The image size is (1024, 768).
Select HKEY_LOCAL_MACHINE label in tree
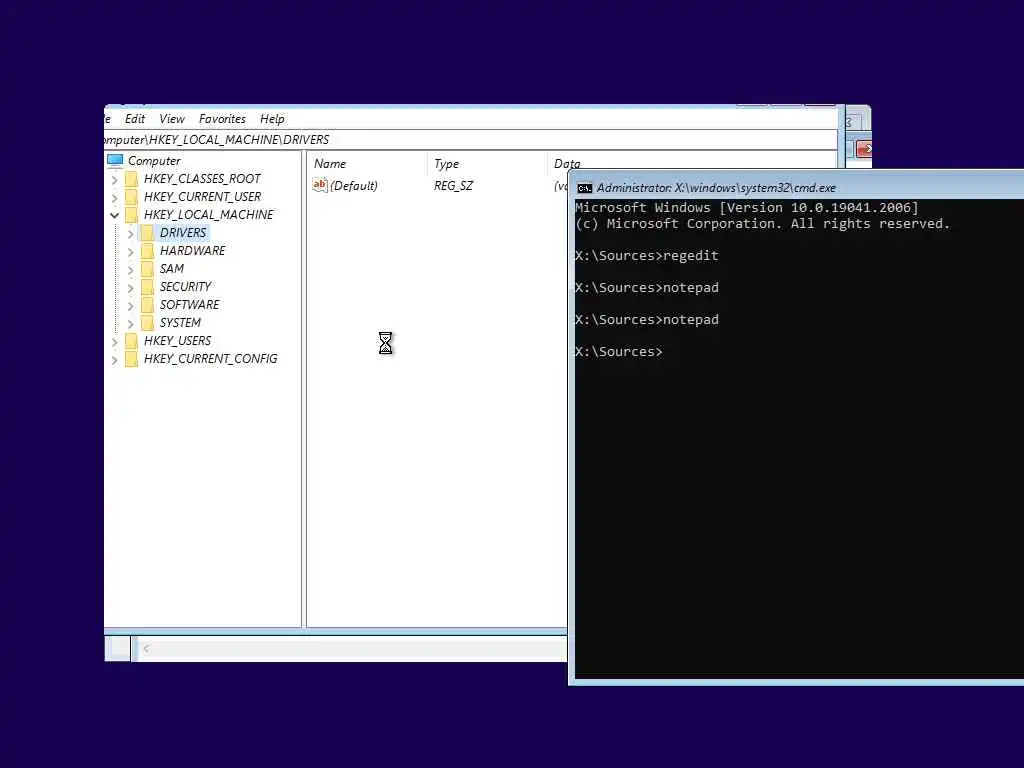[x=208, y=215]
